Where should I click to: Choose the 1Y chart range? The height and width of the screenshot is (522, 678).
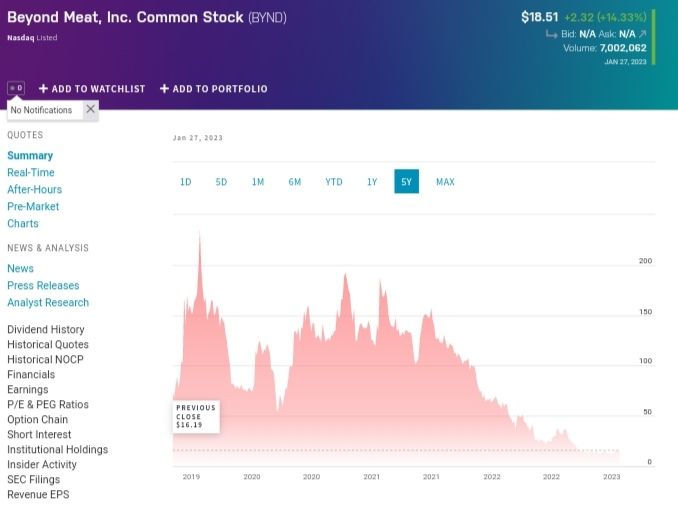point(372,182)
